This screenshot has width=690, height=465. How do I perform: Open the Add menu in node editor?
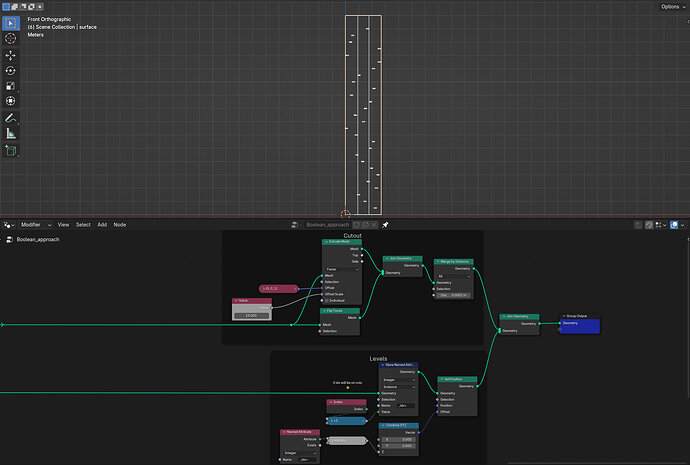coord(102,225)
